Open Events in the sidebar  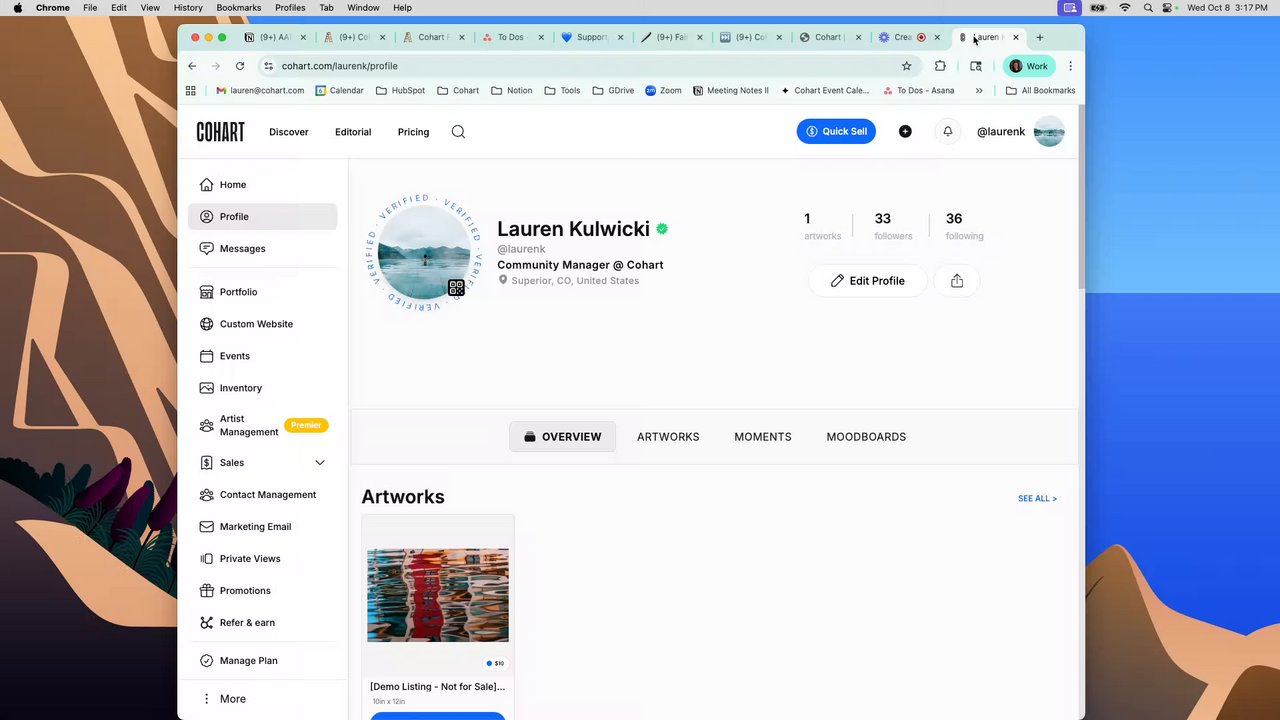coord(262,356)
